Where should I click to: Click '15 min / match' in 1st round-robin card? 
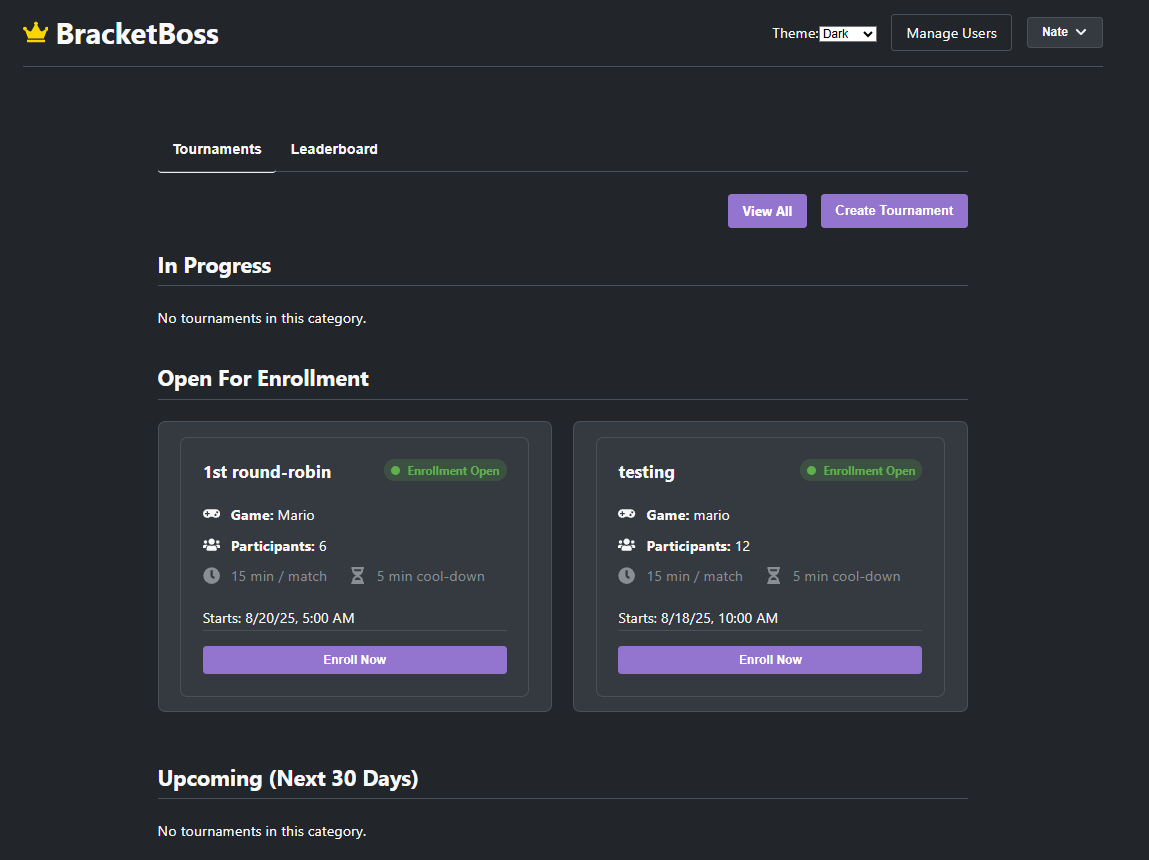tap(279, 577)
